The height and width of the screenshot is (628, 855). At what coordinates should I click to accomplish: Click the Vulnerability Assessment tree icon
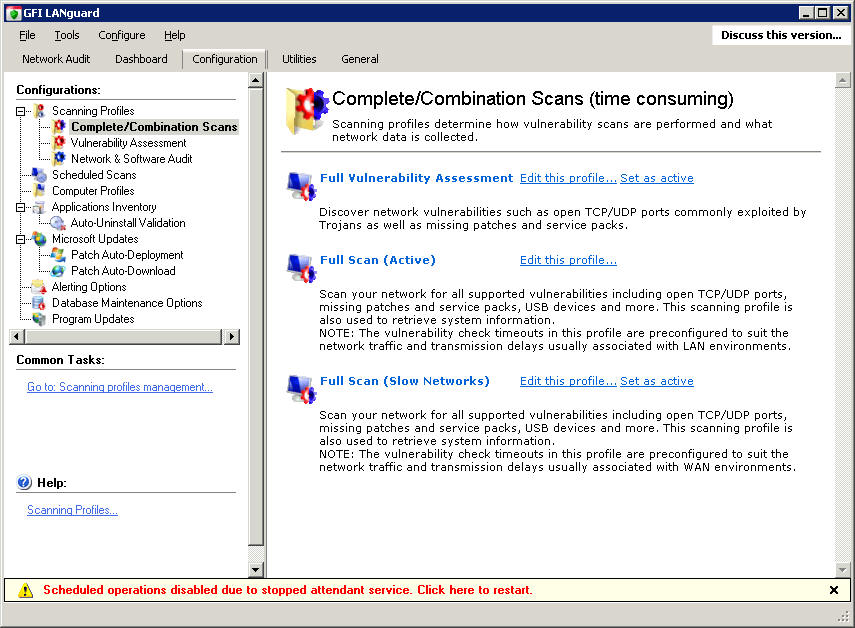pyautogui.click(x=59, y=143)
